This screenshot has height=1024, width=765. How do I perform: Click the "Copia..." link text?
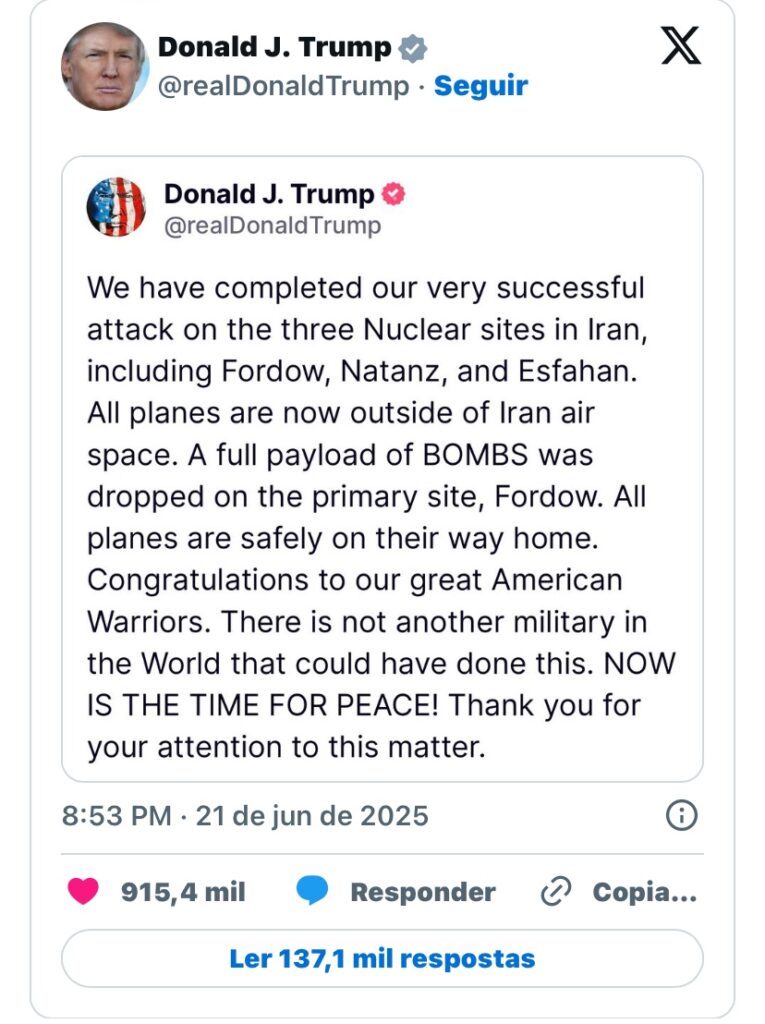point(645,892)
